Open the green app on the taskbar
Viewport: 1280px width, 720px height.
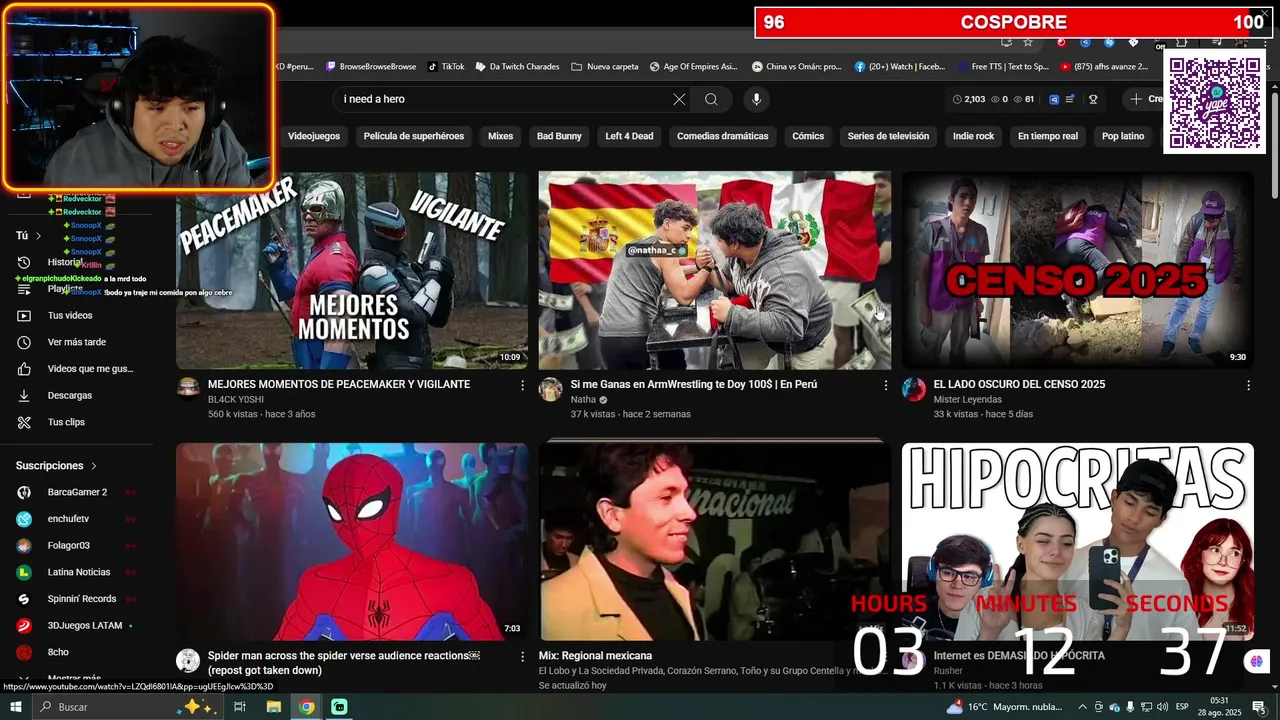pos(339,707)
